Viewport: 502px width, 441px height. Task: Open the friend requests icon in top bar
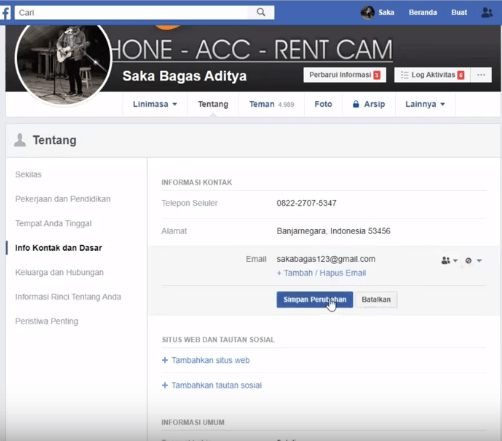point(487,13)
